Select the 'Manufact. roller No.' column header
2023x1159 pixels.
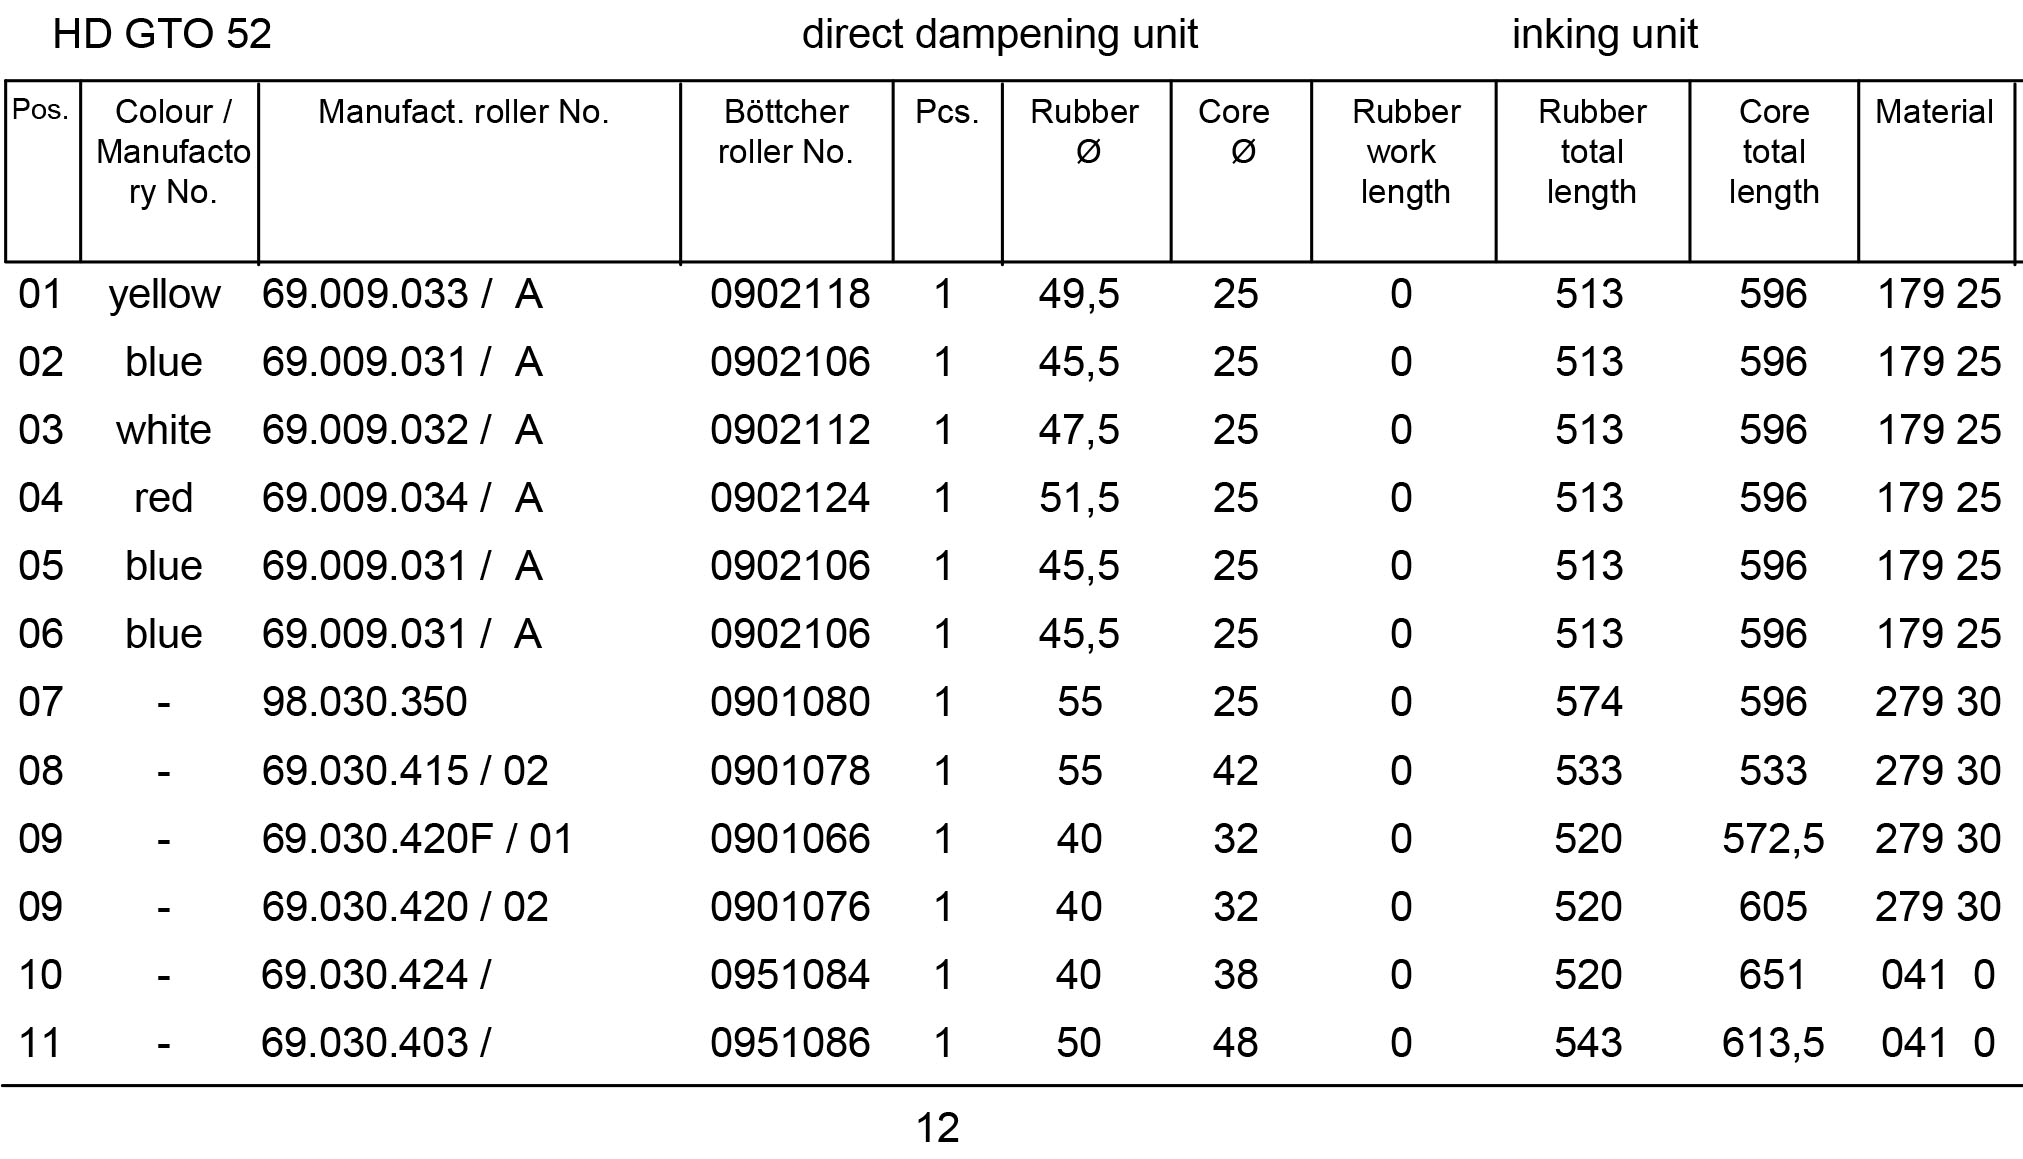click(463, 112)
